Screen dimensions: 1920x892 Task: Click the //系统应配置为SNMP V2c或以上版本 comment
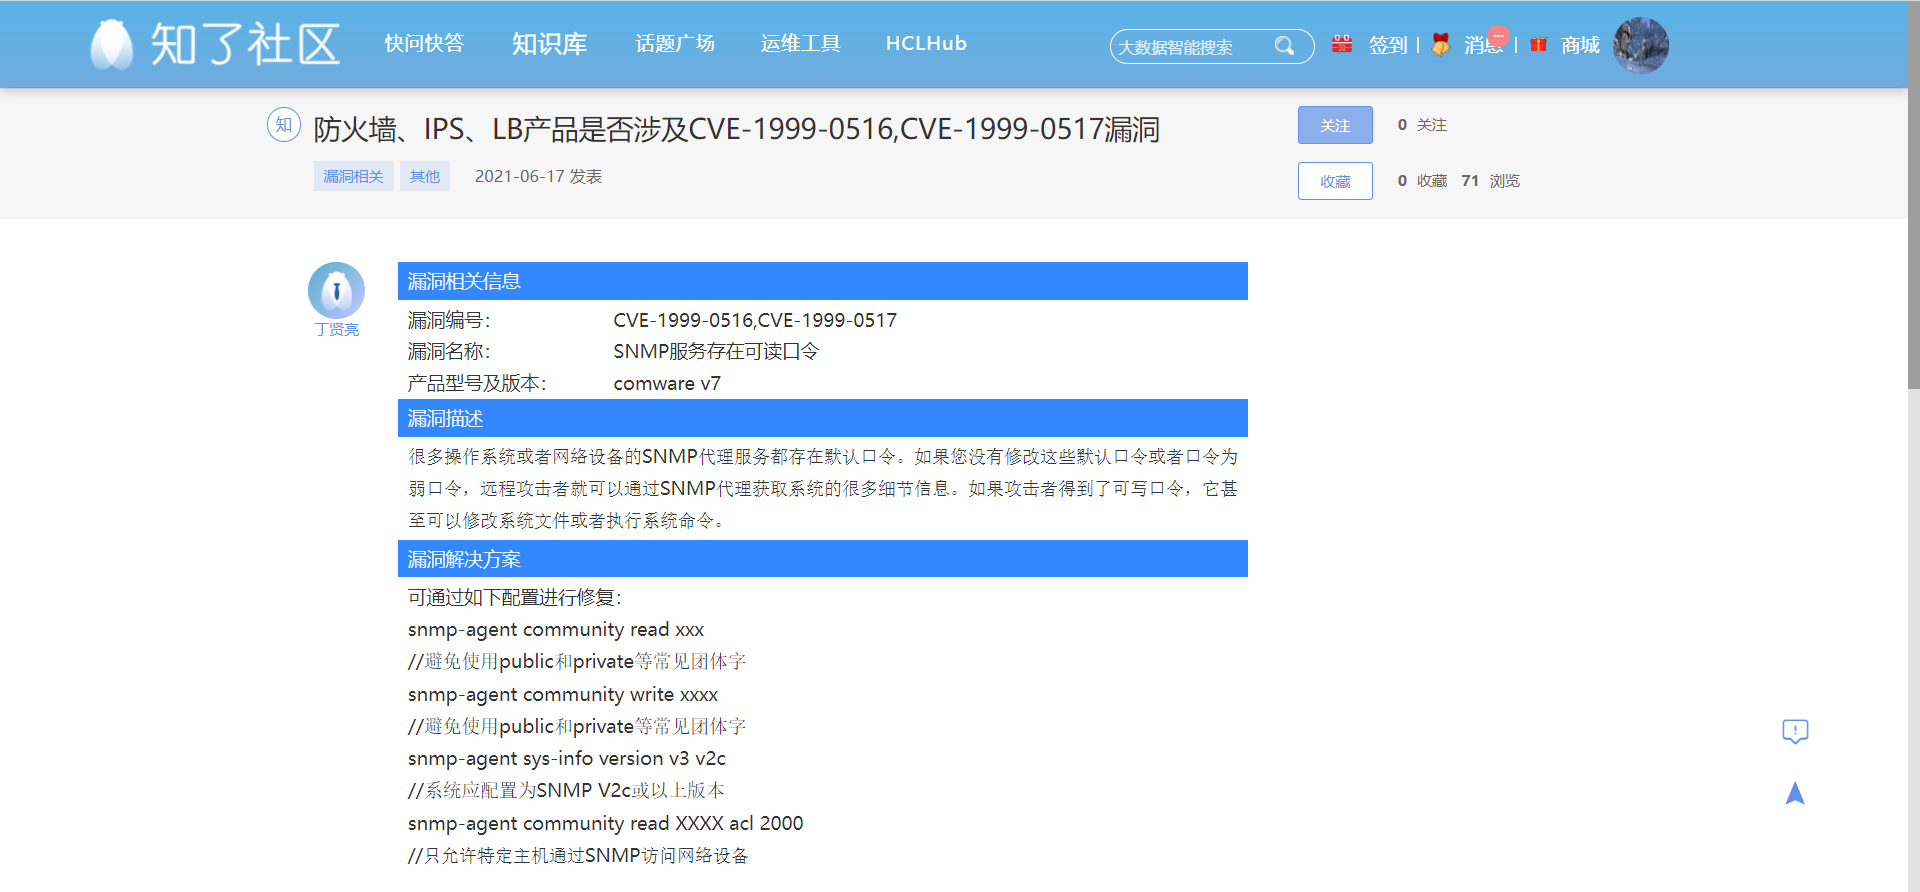(x=566, y=790)
